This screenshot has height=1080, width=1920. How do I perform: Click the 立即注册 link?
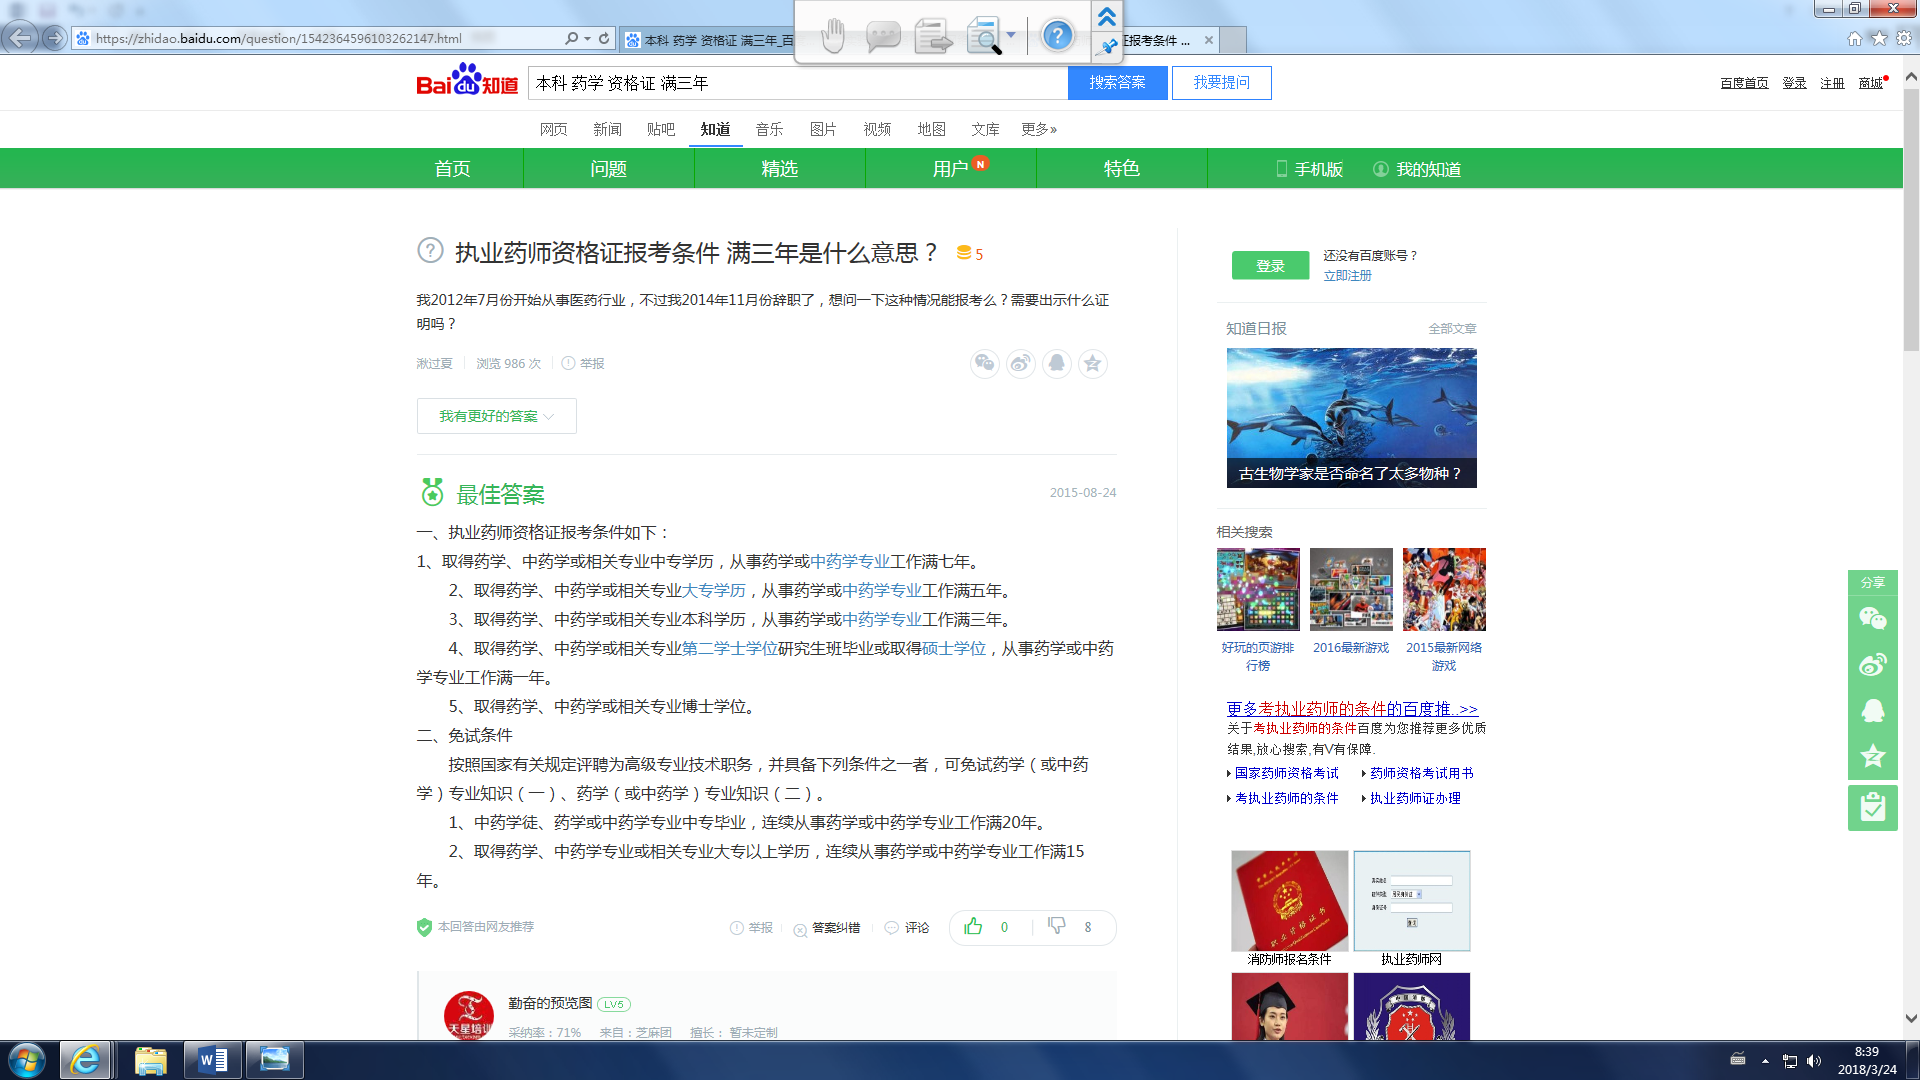[x=1347, y=276]
